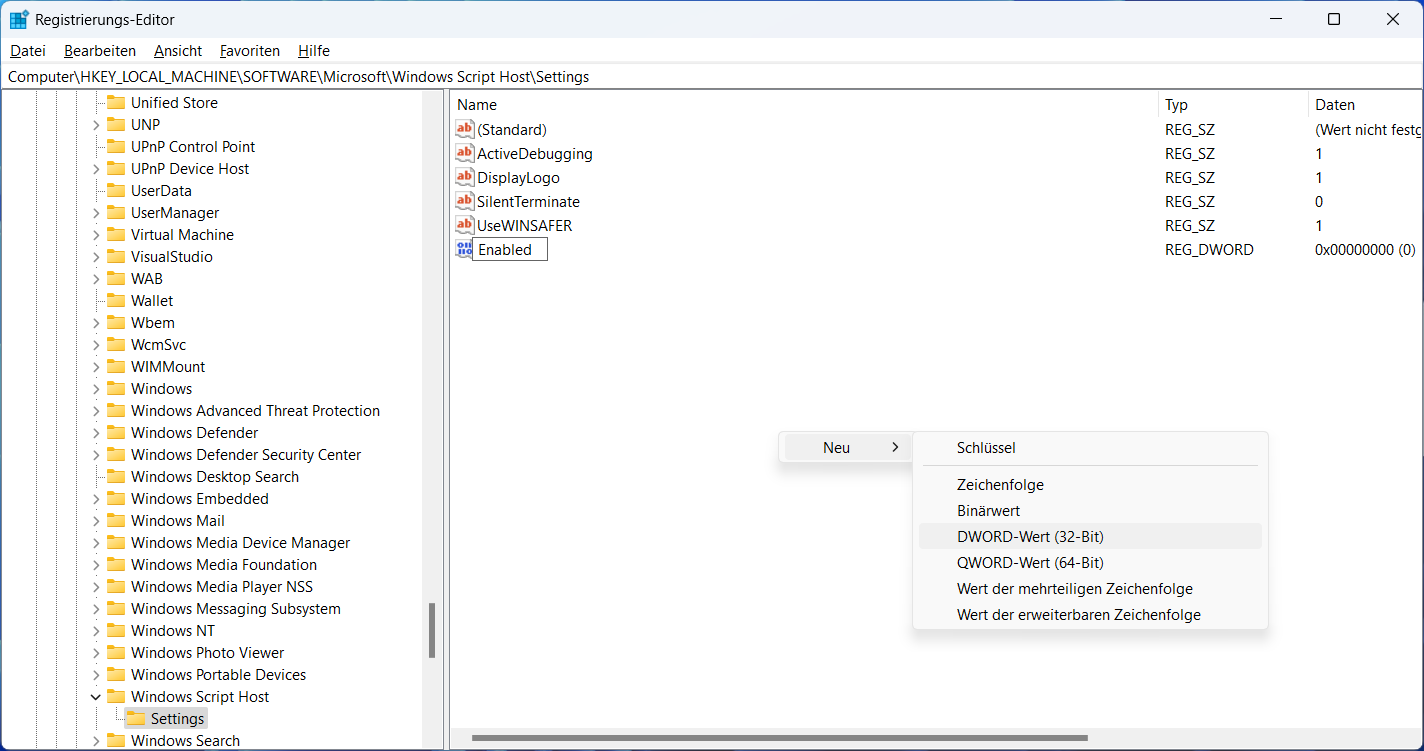Click the string icon beside DisplayLogo
This screenshot has height=751, width=1424.
coord(464,177)
